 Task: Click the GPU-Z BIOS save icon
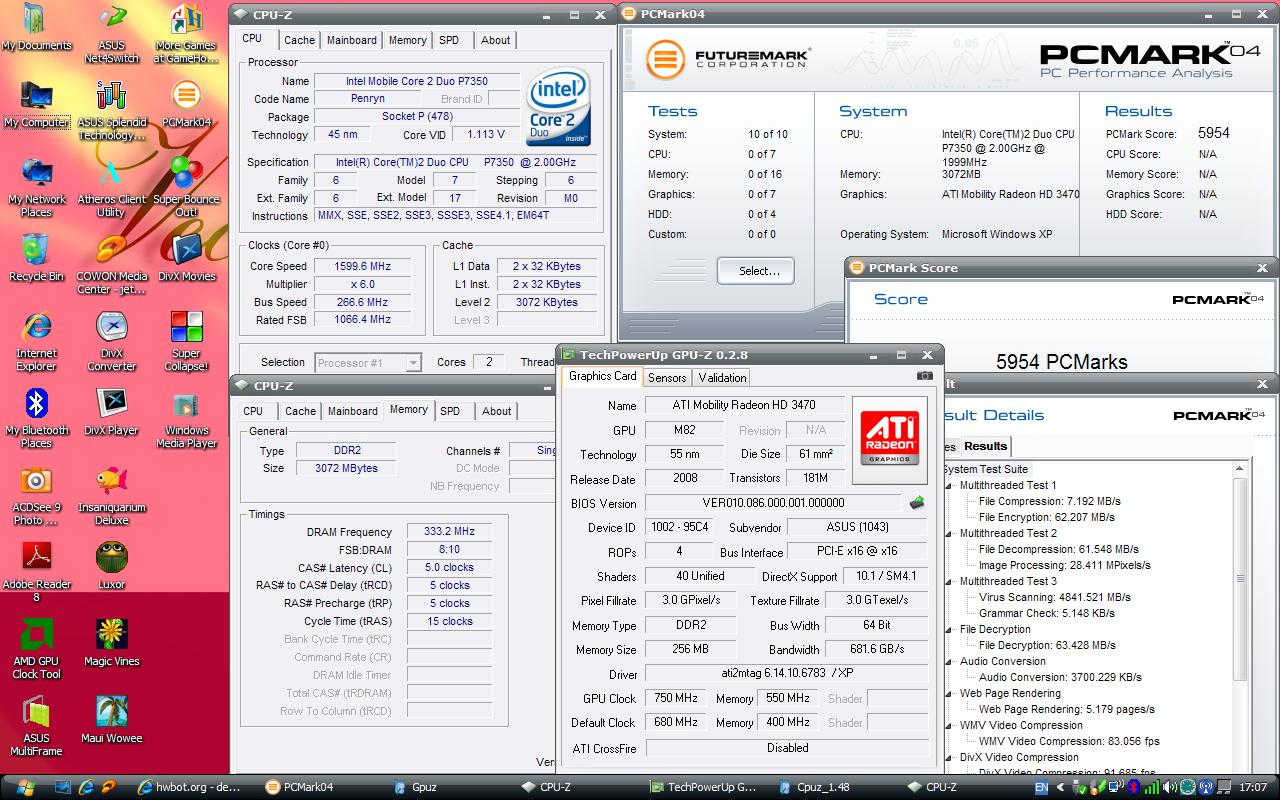click(916, 503)
